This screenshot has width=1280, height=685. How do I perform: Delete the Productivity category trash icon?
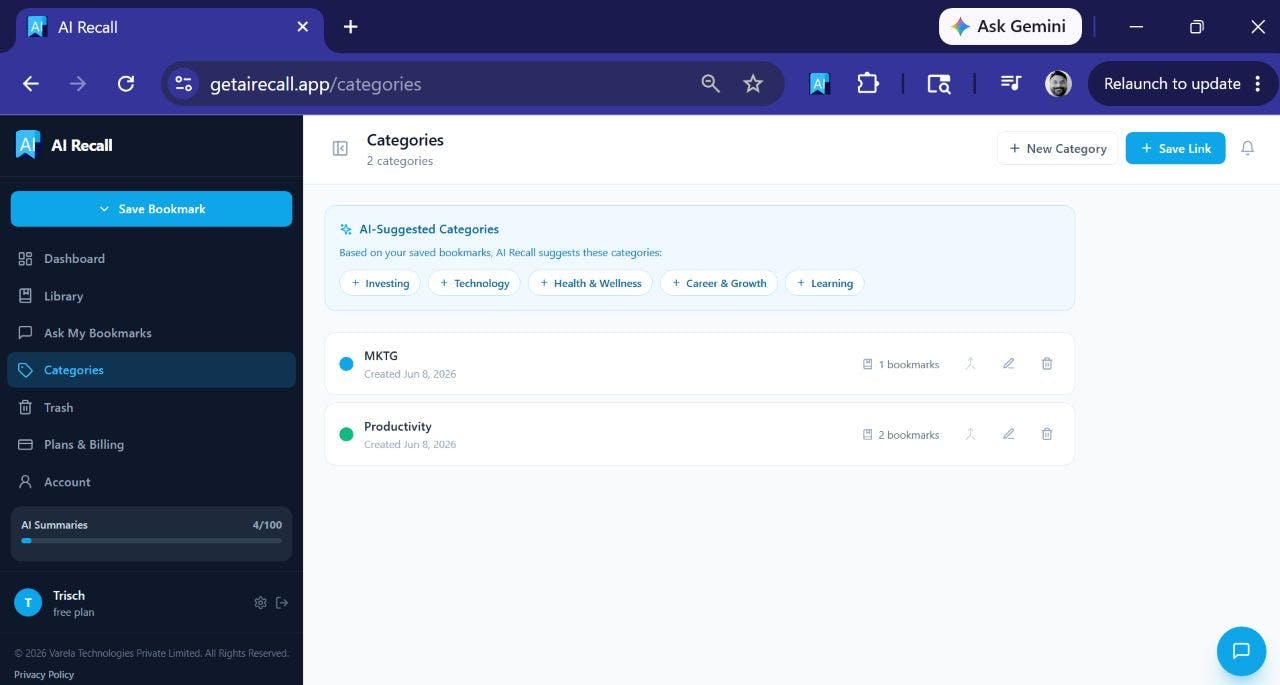click(1047, 434)
